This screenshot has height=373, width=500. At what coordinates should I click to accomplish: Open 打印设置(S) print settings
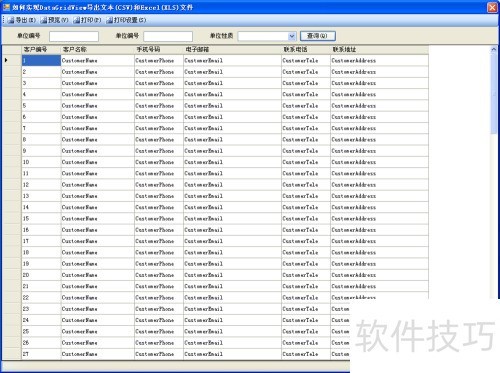(126, 20)
